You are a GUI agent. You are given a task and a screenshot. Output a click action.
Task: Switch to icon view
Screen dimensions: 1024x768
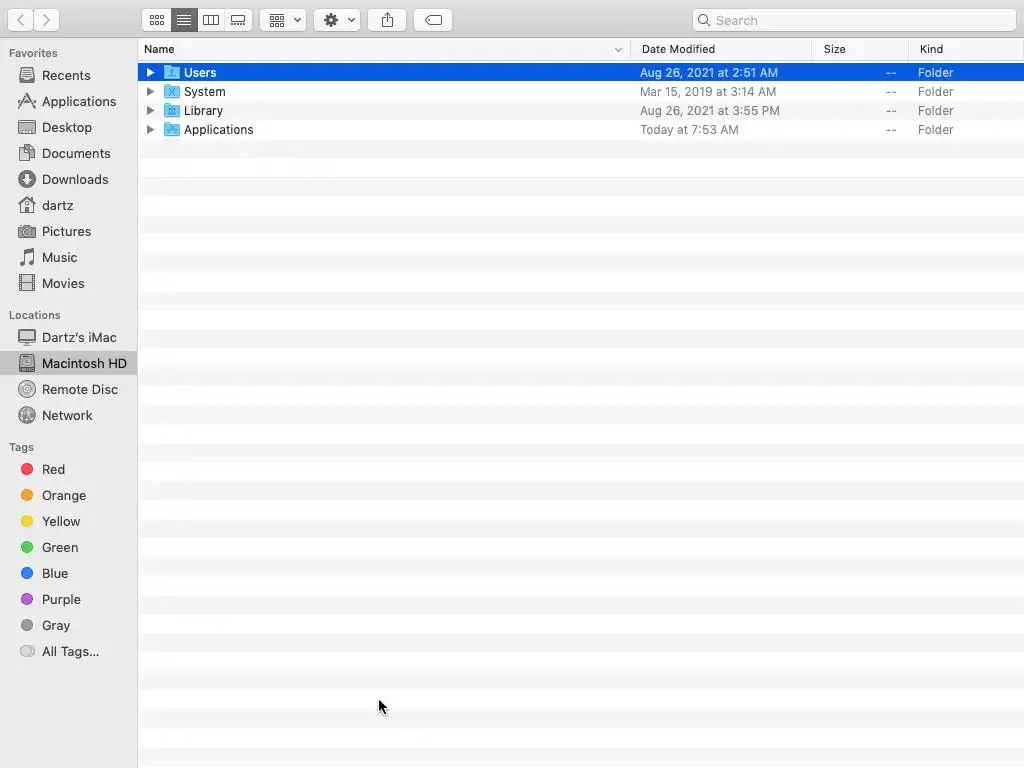click(157, 20)
